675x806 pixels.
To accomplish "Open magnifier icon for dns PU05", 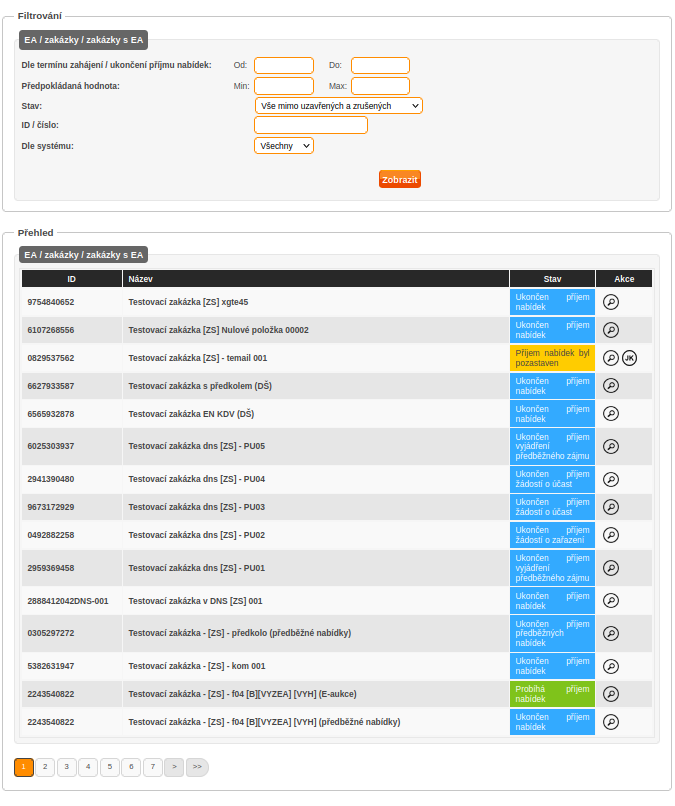I will point(610,446).
